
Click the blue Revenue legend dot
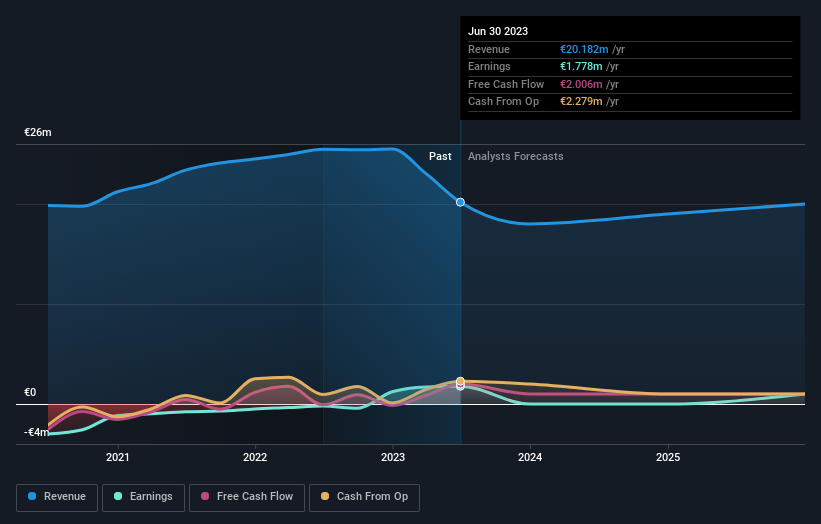(32, 496)
